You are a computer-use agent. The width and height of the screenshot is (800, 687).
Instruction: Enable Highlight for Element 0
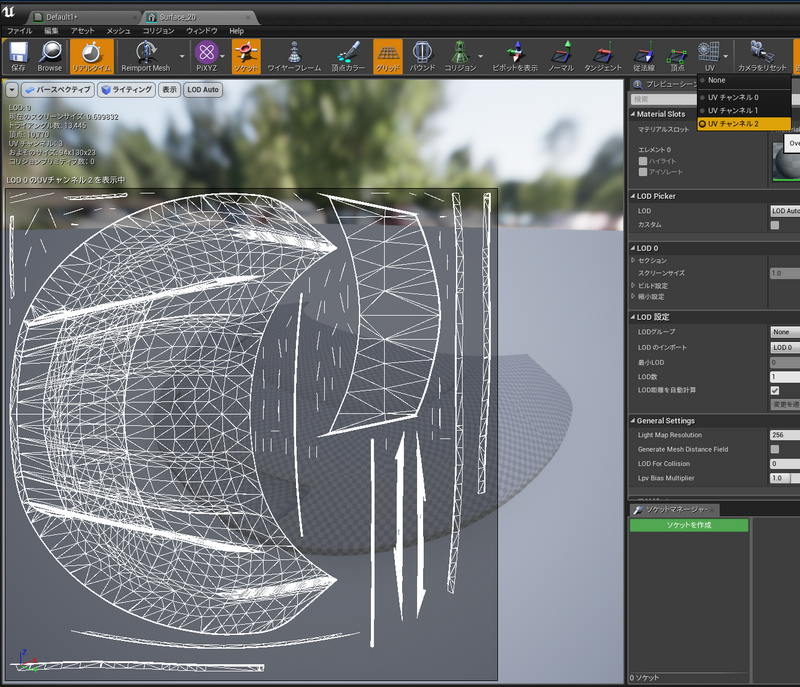tap(643, 161)
